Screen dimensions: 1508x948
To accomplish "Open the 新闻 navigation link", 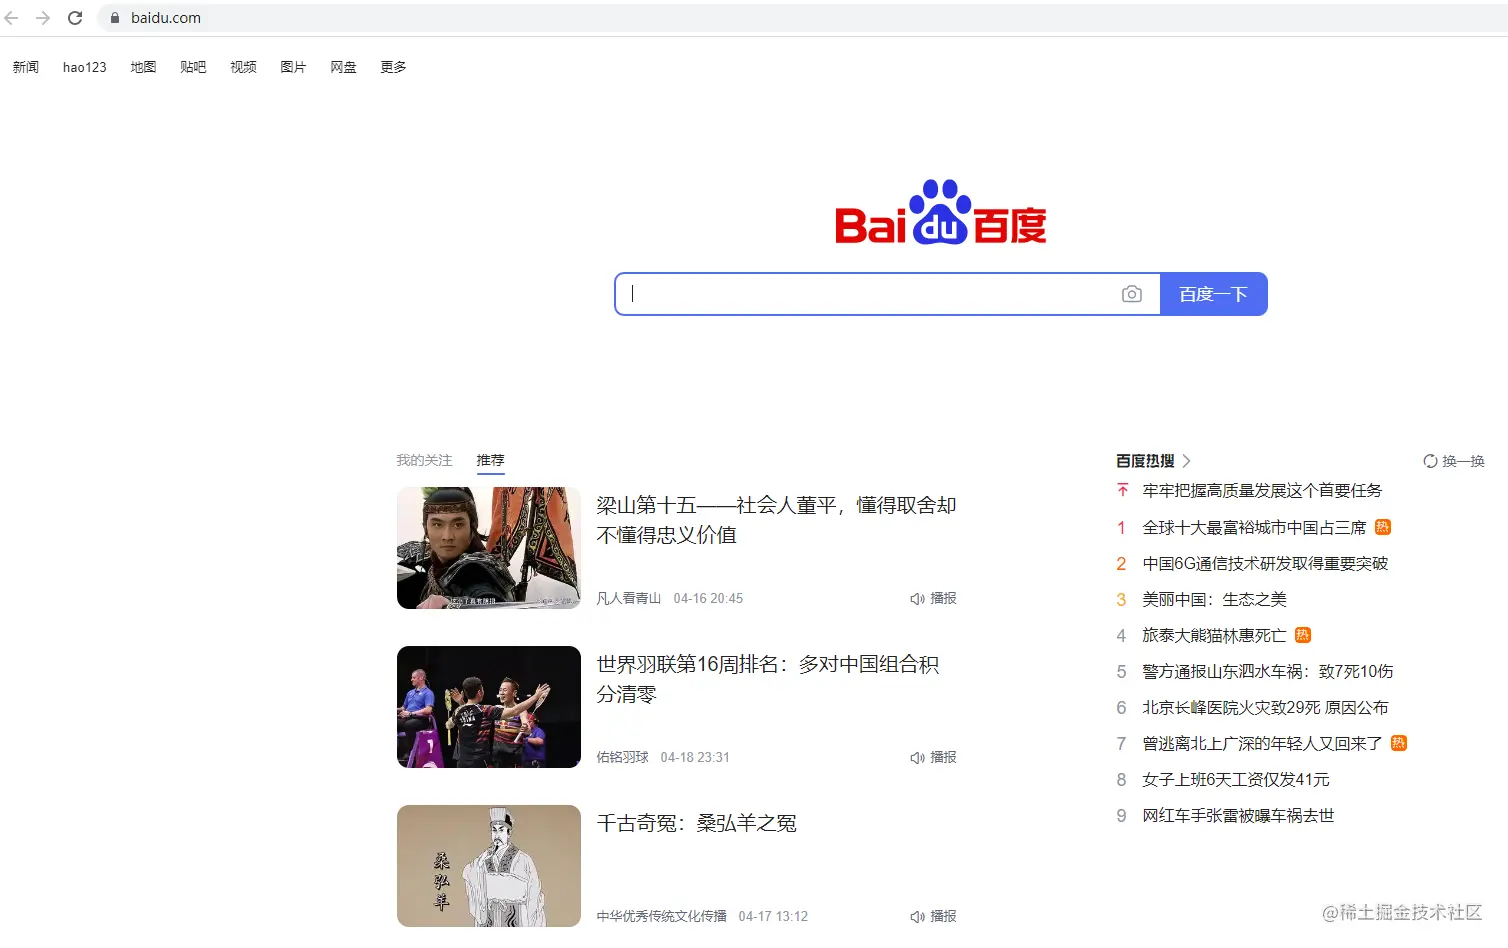I will (x=26, y=67).
